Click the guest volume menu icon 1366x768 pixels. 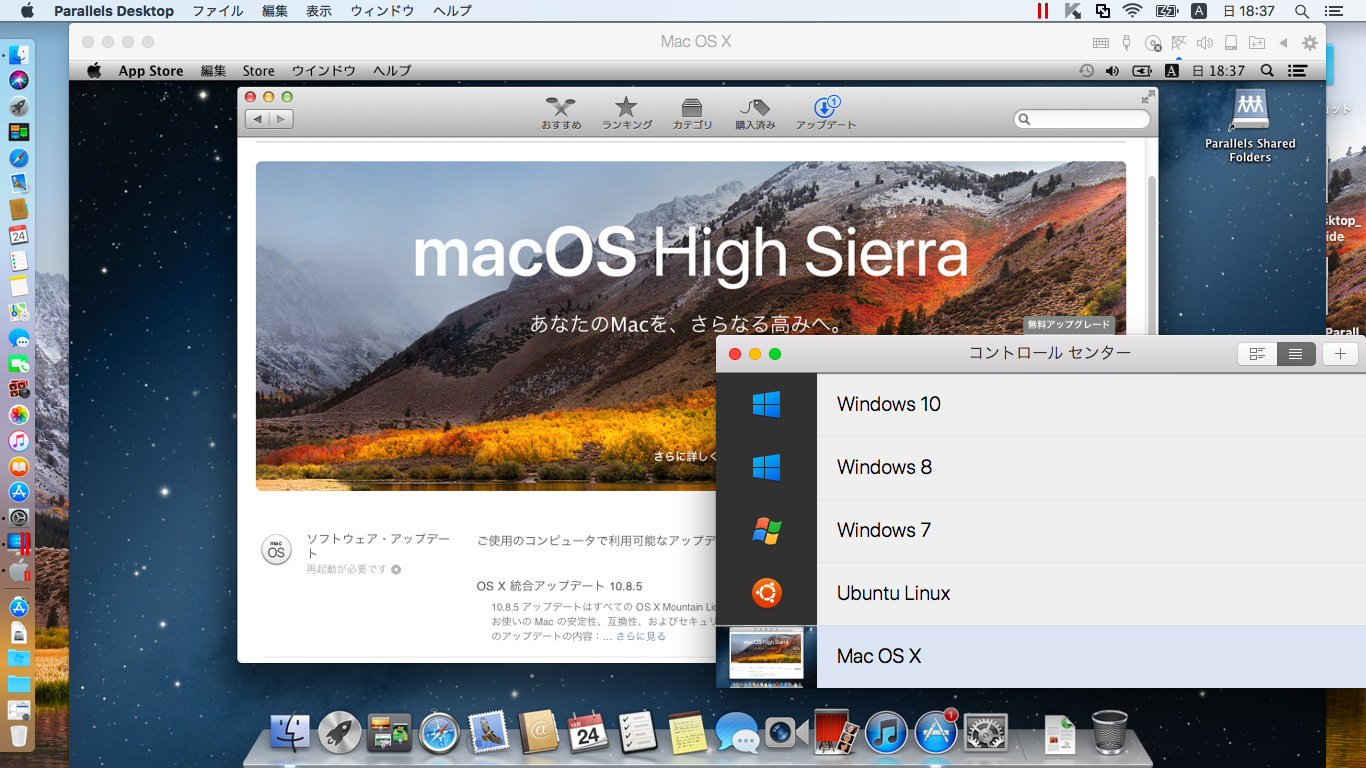(x=1113, y=71)
